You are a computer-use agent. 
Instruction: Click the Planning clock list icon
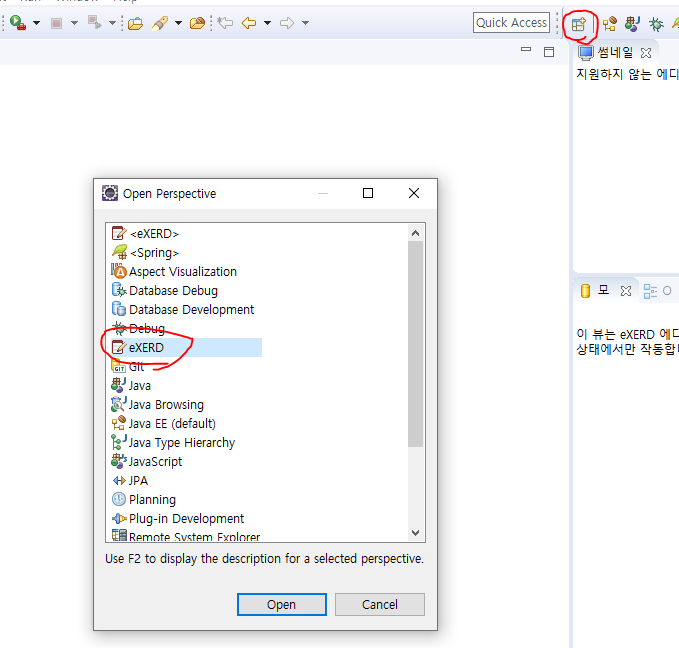[x=119, y=499]
